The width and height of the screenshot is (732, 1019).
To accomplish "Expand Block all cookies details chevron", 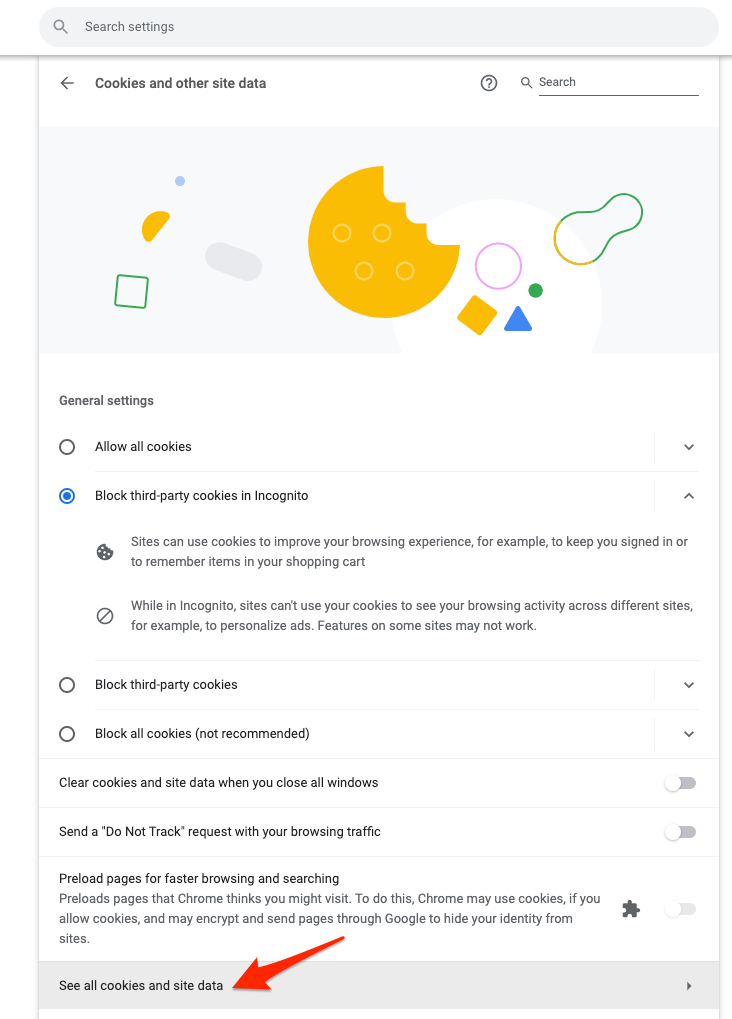I will point(689,734).
